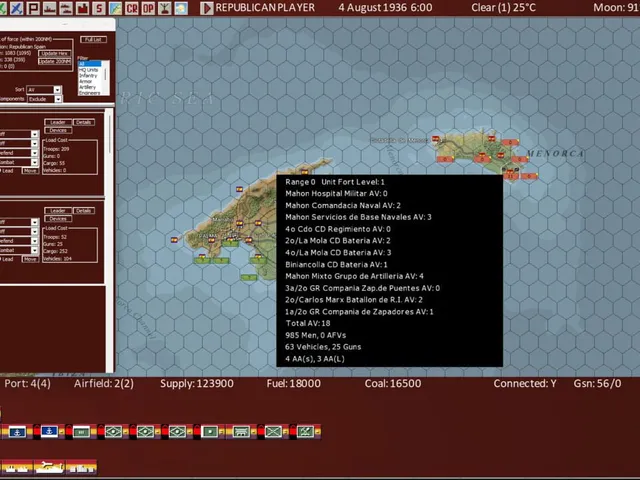Open Leader for the Troops 52 unit

coord(58,211)
